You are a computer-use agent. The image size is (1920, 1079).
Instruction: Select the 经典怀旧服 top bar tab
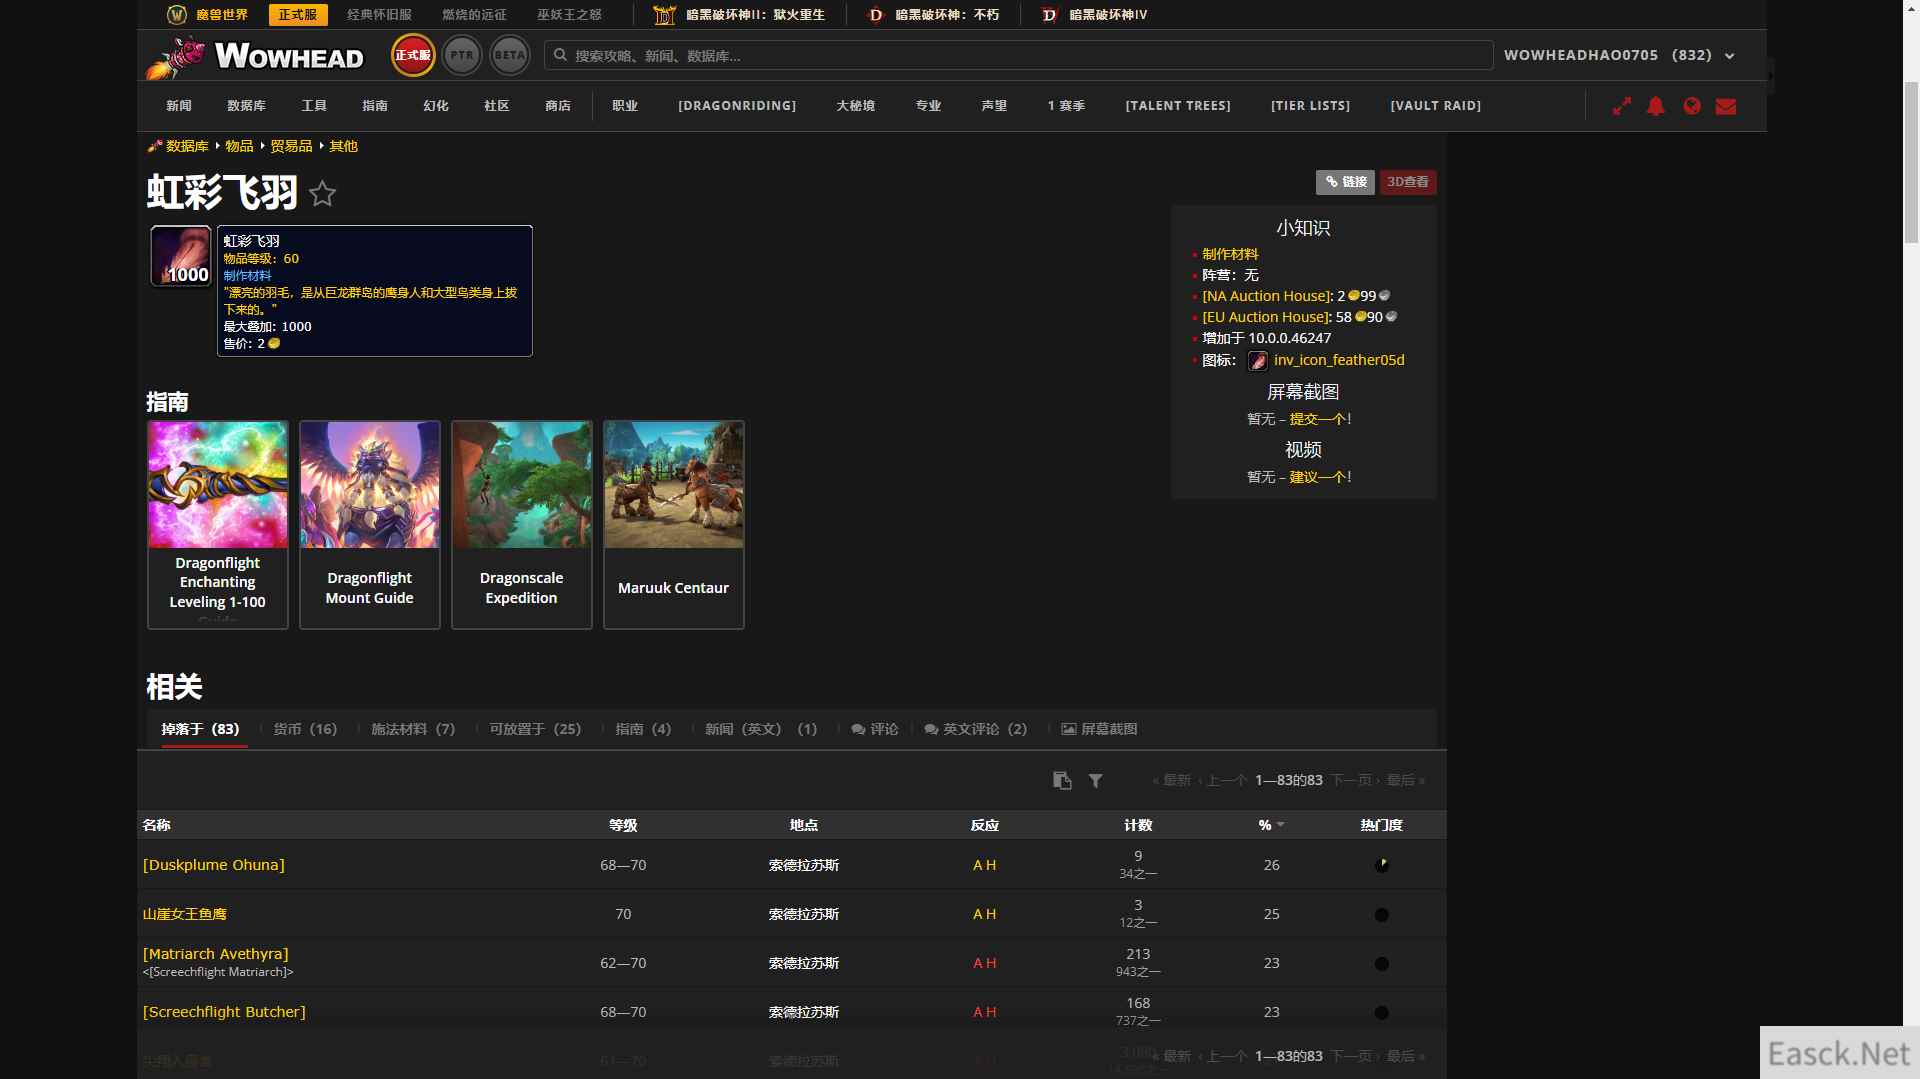click(x=380, y=15)
